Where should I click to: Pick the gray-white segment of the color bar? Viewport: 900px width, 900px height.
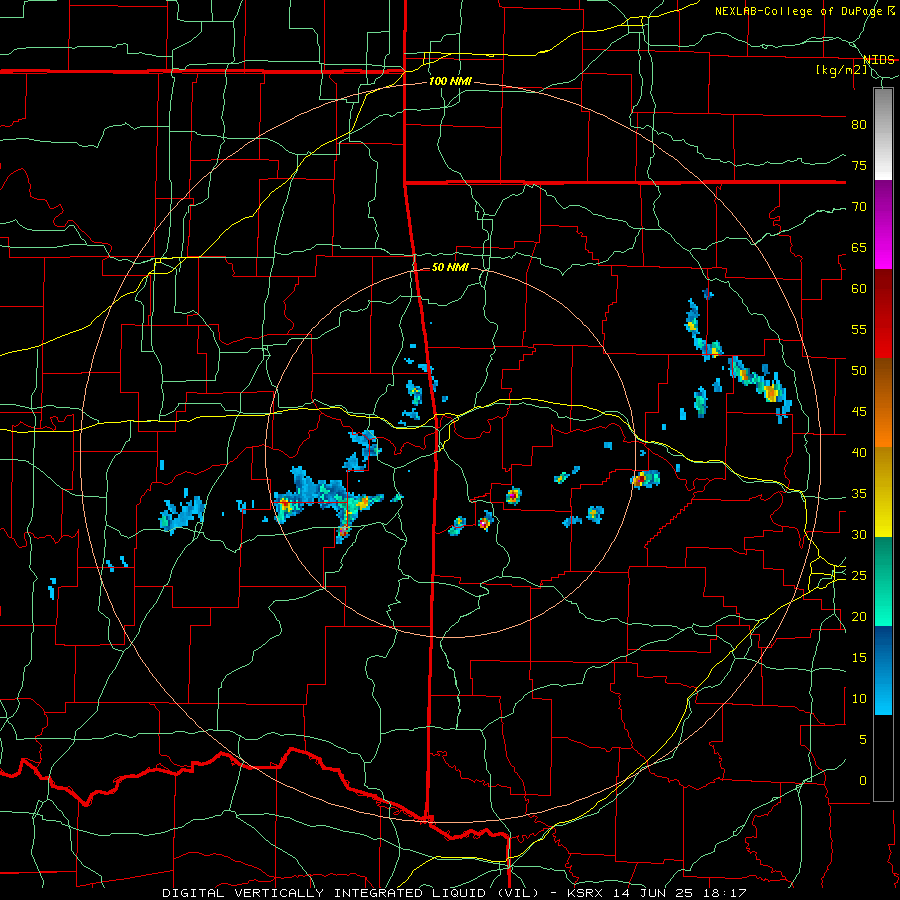[883, 134]
